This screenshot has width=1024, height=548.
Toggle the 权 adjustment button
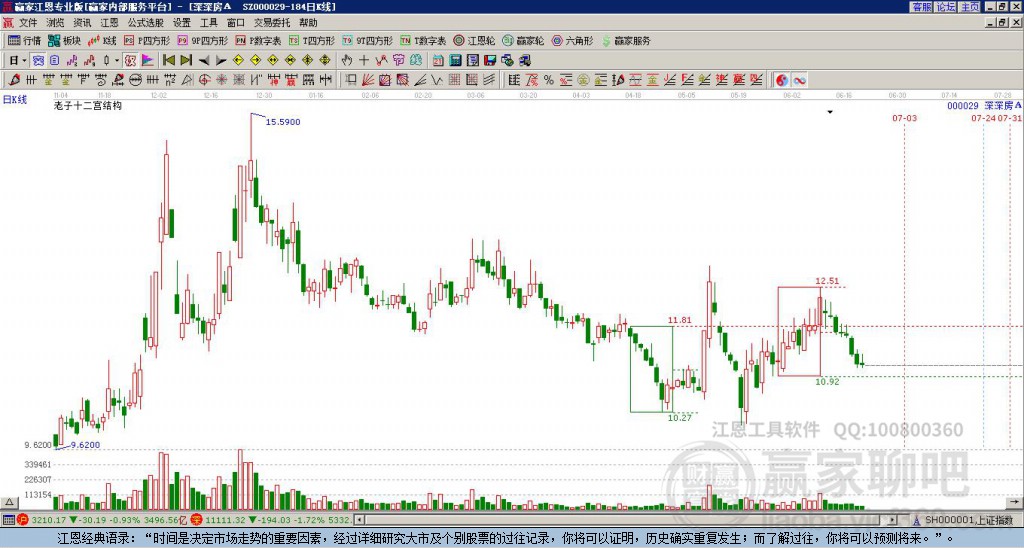130,61
